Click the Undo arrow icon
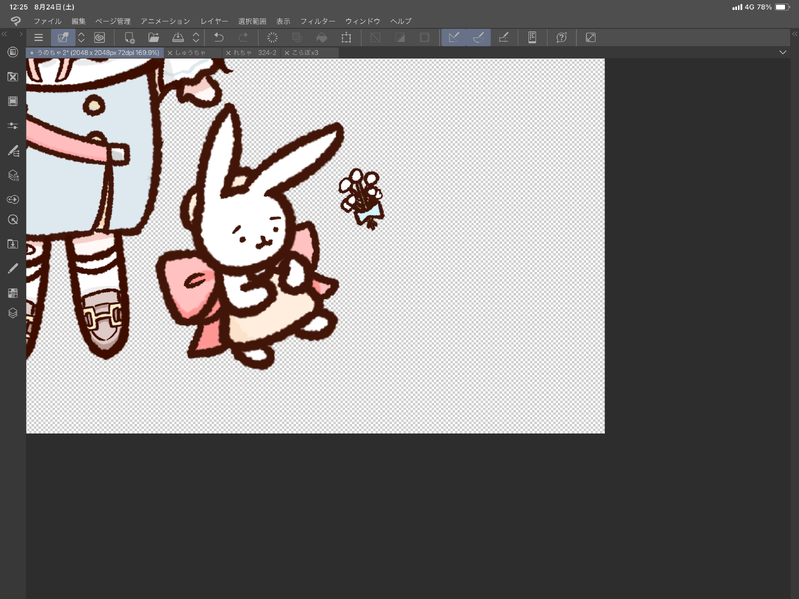 tap(219, 38)
